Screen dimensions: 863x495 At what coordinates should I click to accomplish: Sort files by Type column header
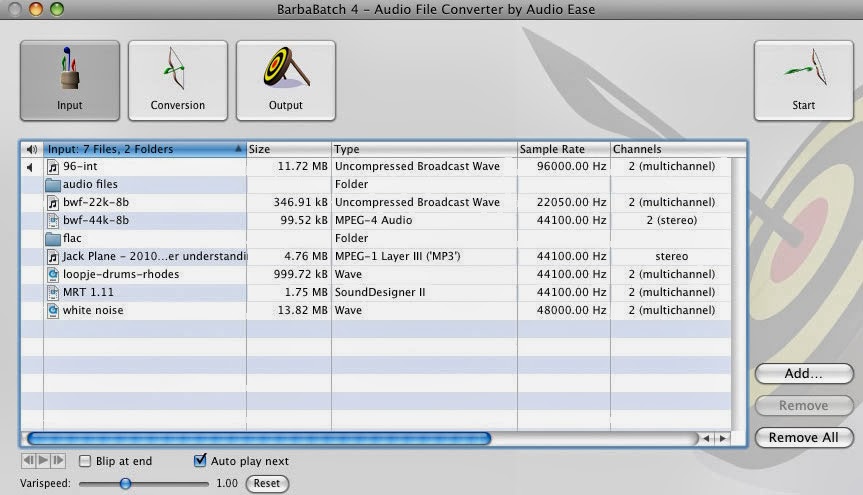[423, 150]
